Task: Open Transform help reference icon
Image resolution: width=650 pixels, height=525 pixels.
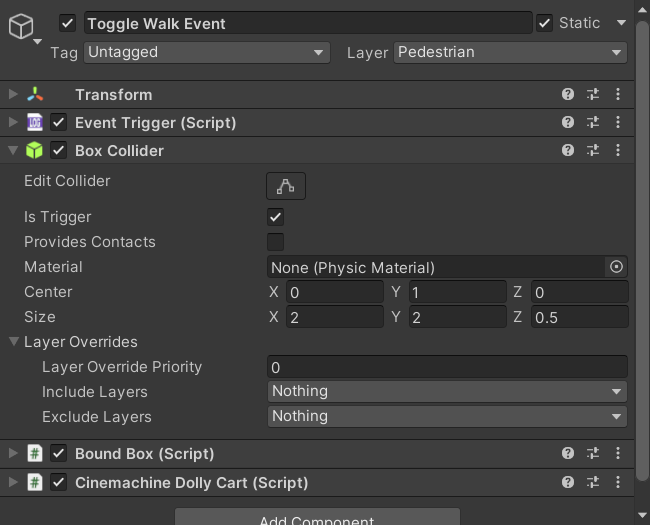Action: point(568,94)
